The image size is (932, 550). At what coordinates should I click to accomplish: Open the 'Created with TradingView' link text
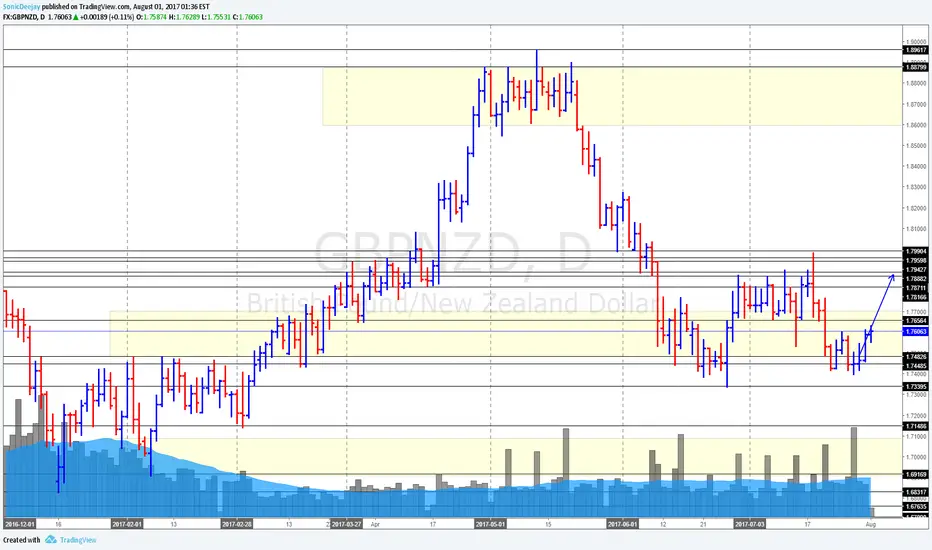[x=50, y=540]
